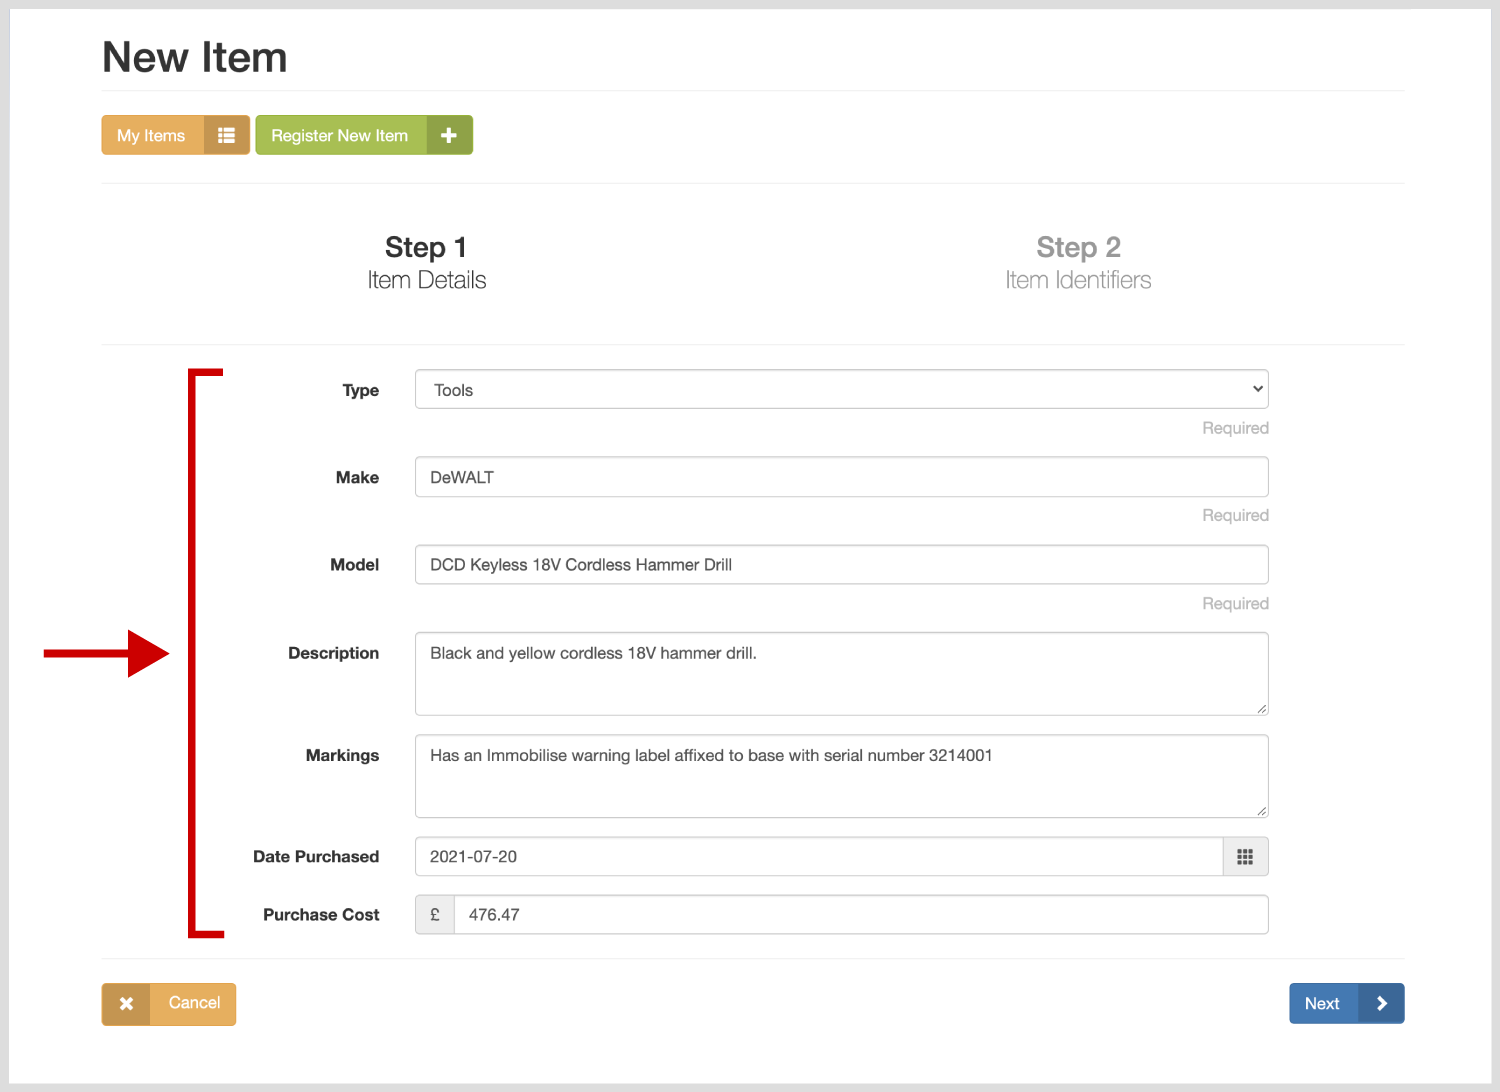Open the Type dropdown showing Tools
The height and width of the screenshot is (1092, 1500).
click(841, 390)
